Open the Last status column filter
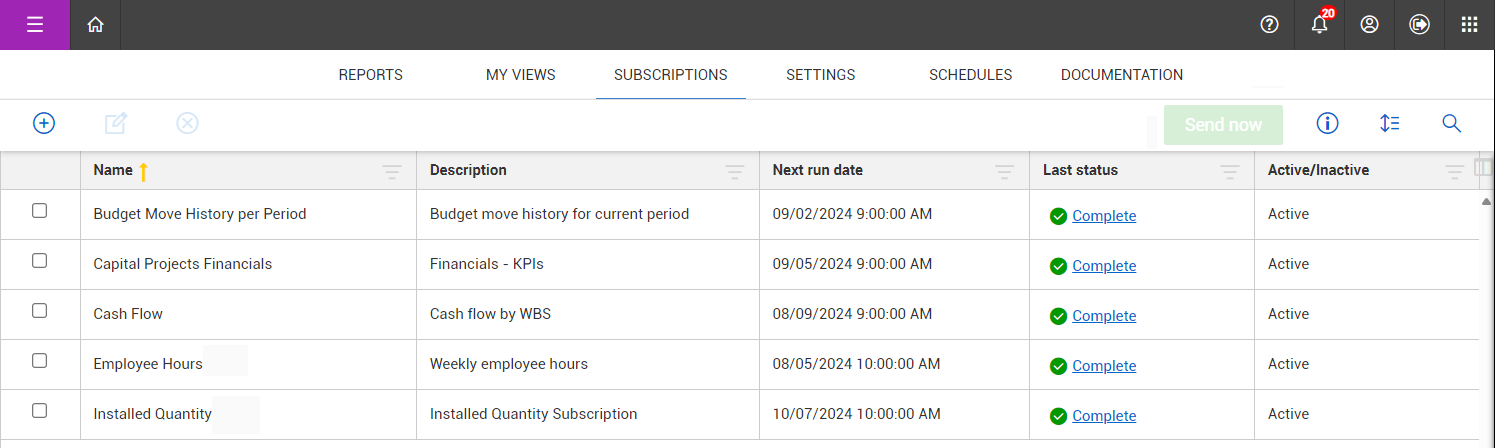The image size is (1495, 448). [x=1230, y=172]
